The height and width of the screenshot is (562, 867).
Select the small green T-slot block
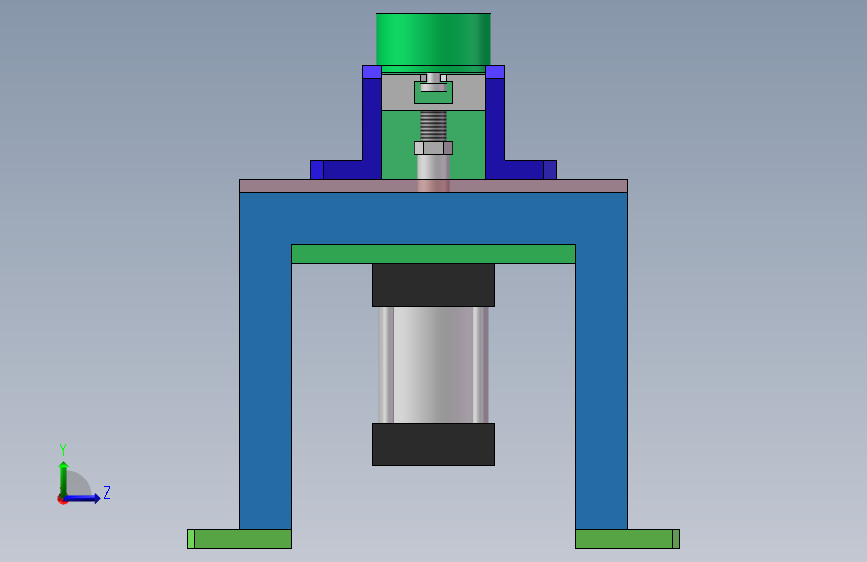tap(434, 97)
